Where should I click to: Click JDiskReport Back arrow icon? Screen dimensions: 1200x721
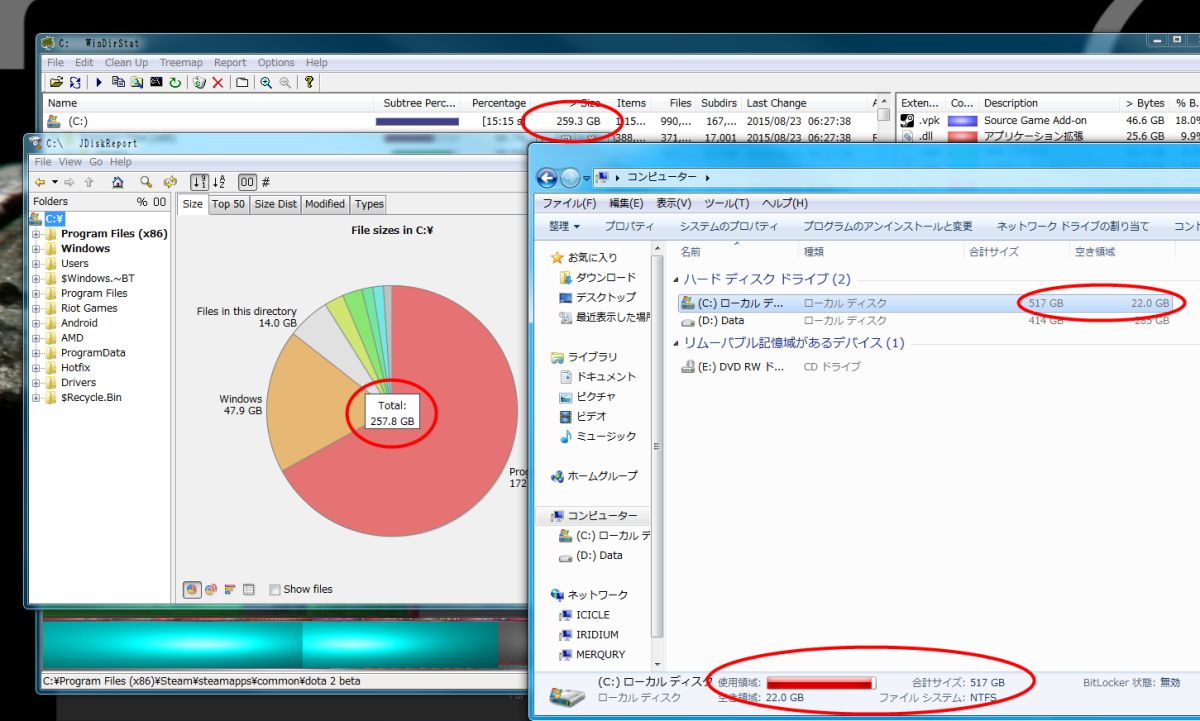[40, 182]
